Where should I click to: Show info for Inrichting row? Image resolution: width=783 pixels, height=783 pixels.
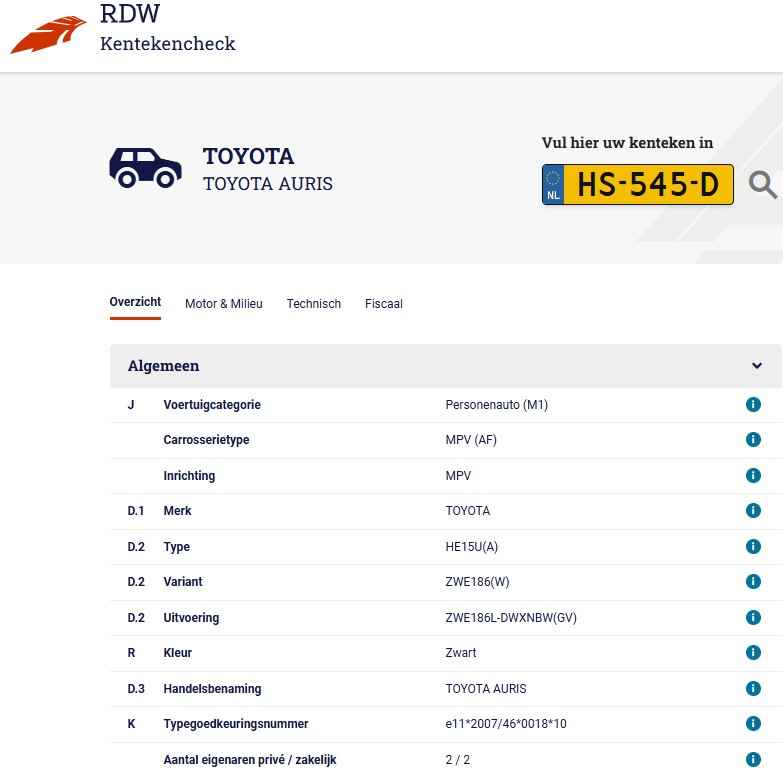pyautogui.click(x=753, y=475)
